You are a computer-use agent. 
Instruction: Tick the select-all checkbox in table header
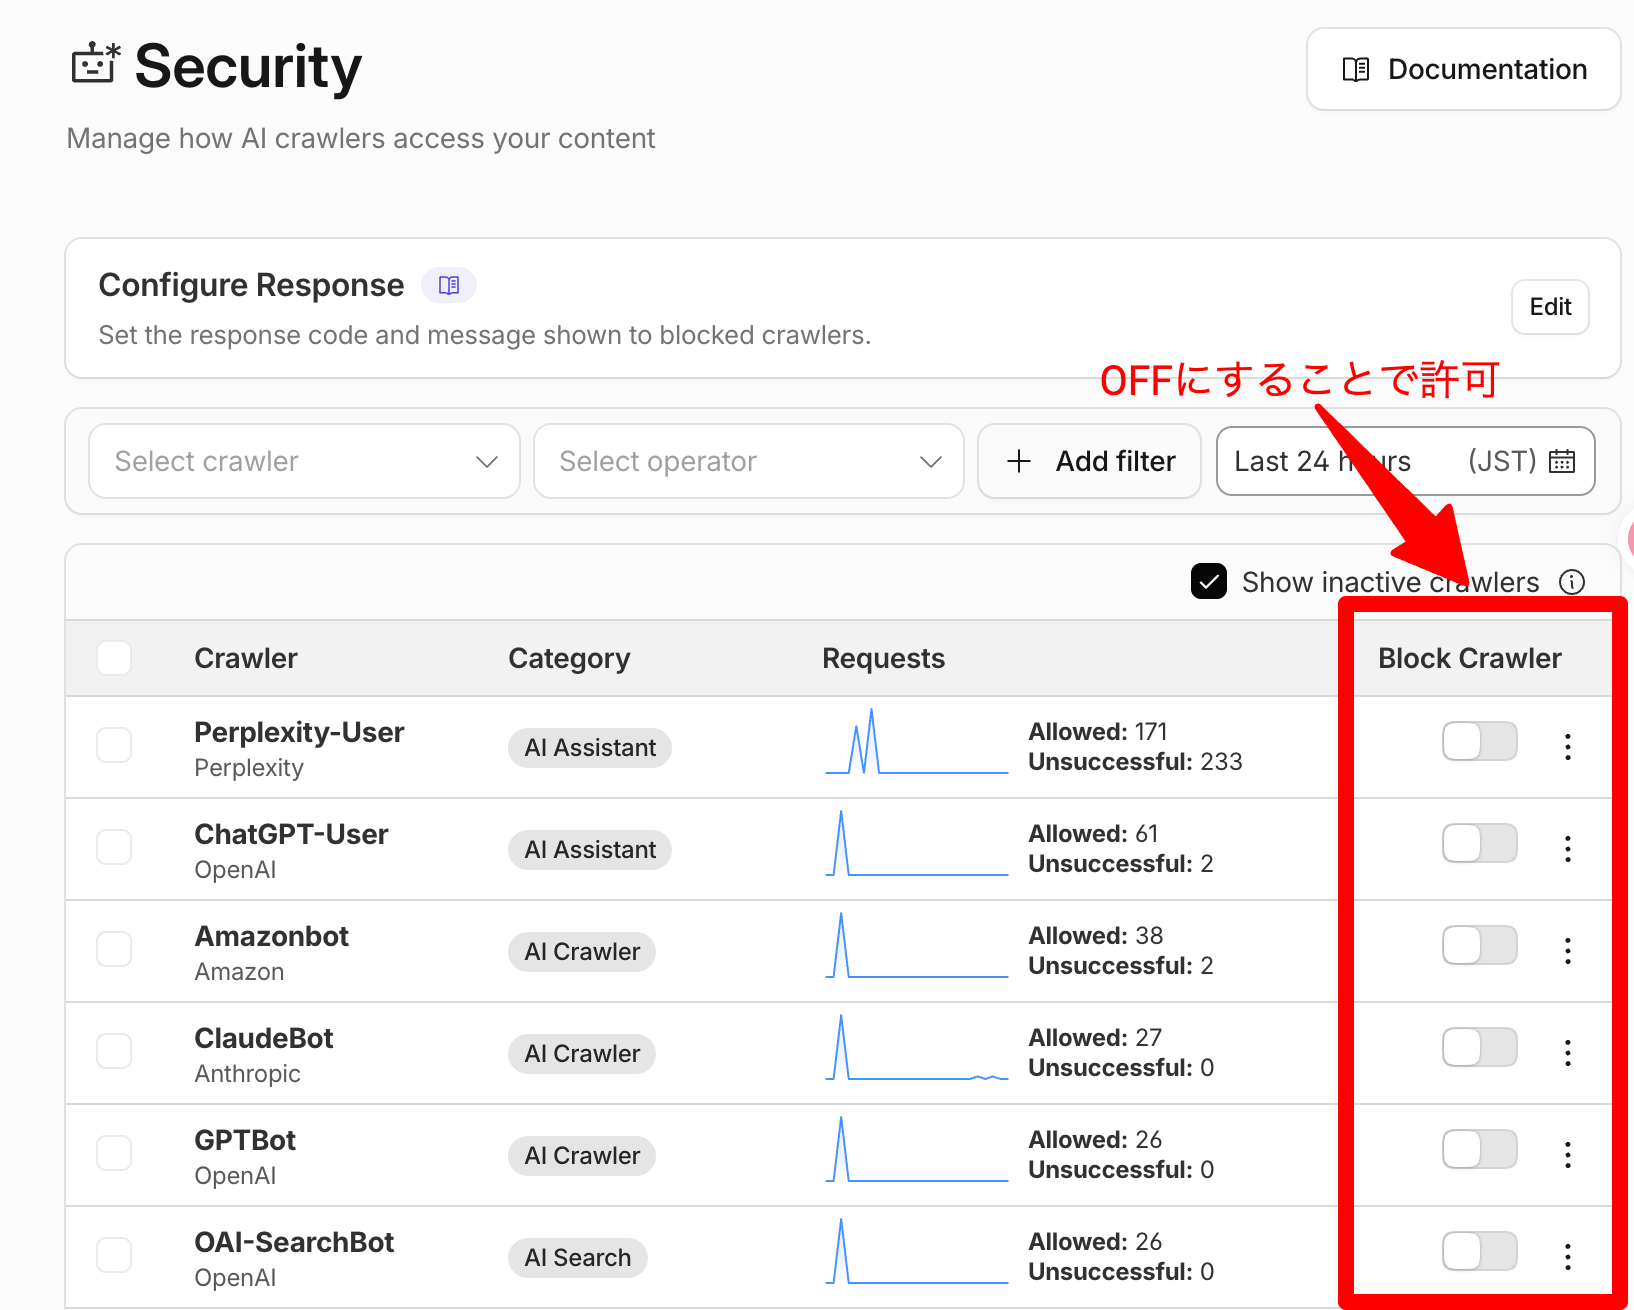tap(114, 658)
